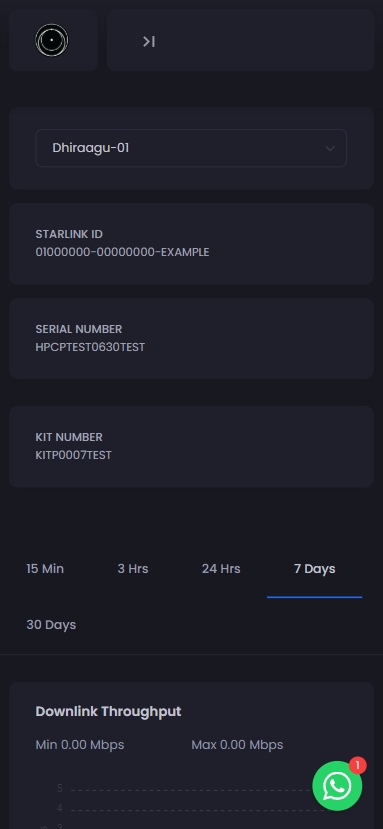Select the 3 Hrs time range tab
The width and height of the screenshot is (383, 829).
point(133,569)
